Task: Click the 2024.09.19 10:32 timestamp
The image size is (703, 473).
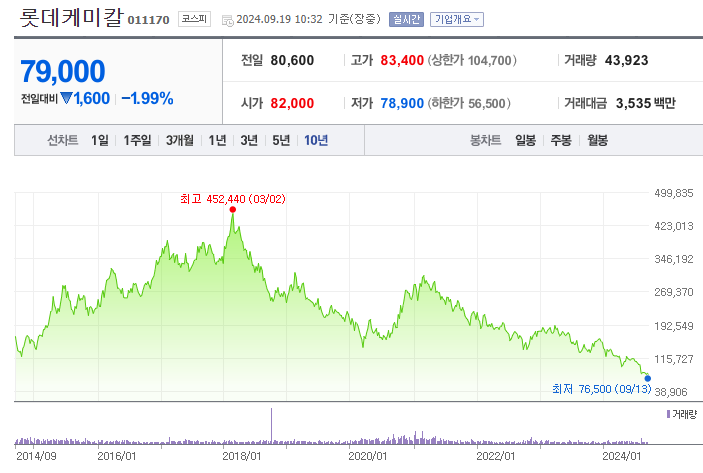Action: click(279, 19)
